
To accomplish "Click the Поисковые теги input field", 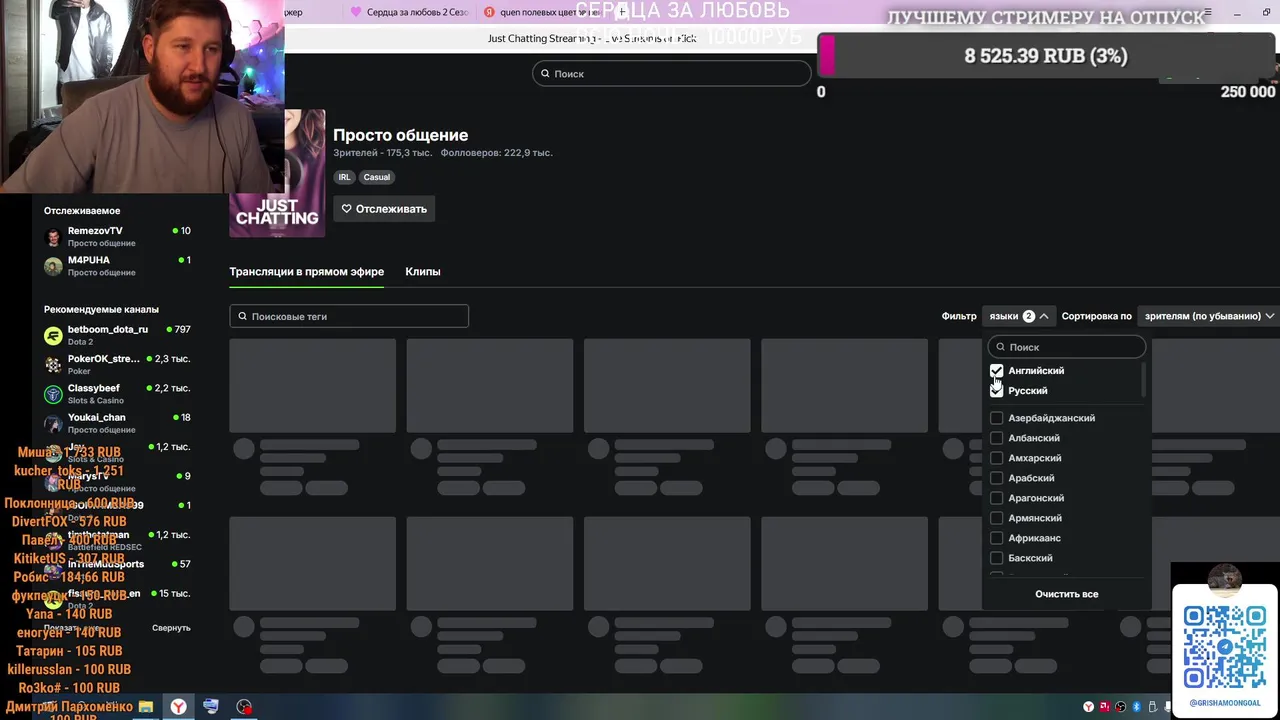I will 349,316.
